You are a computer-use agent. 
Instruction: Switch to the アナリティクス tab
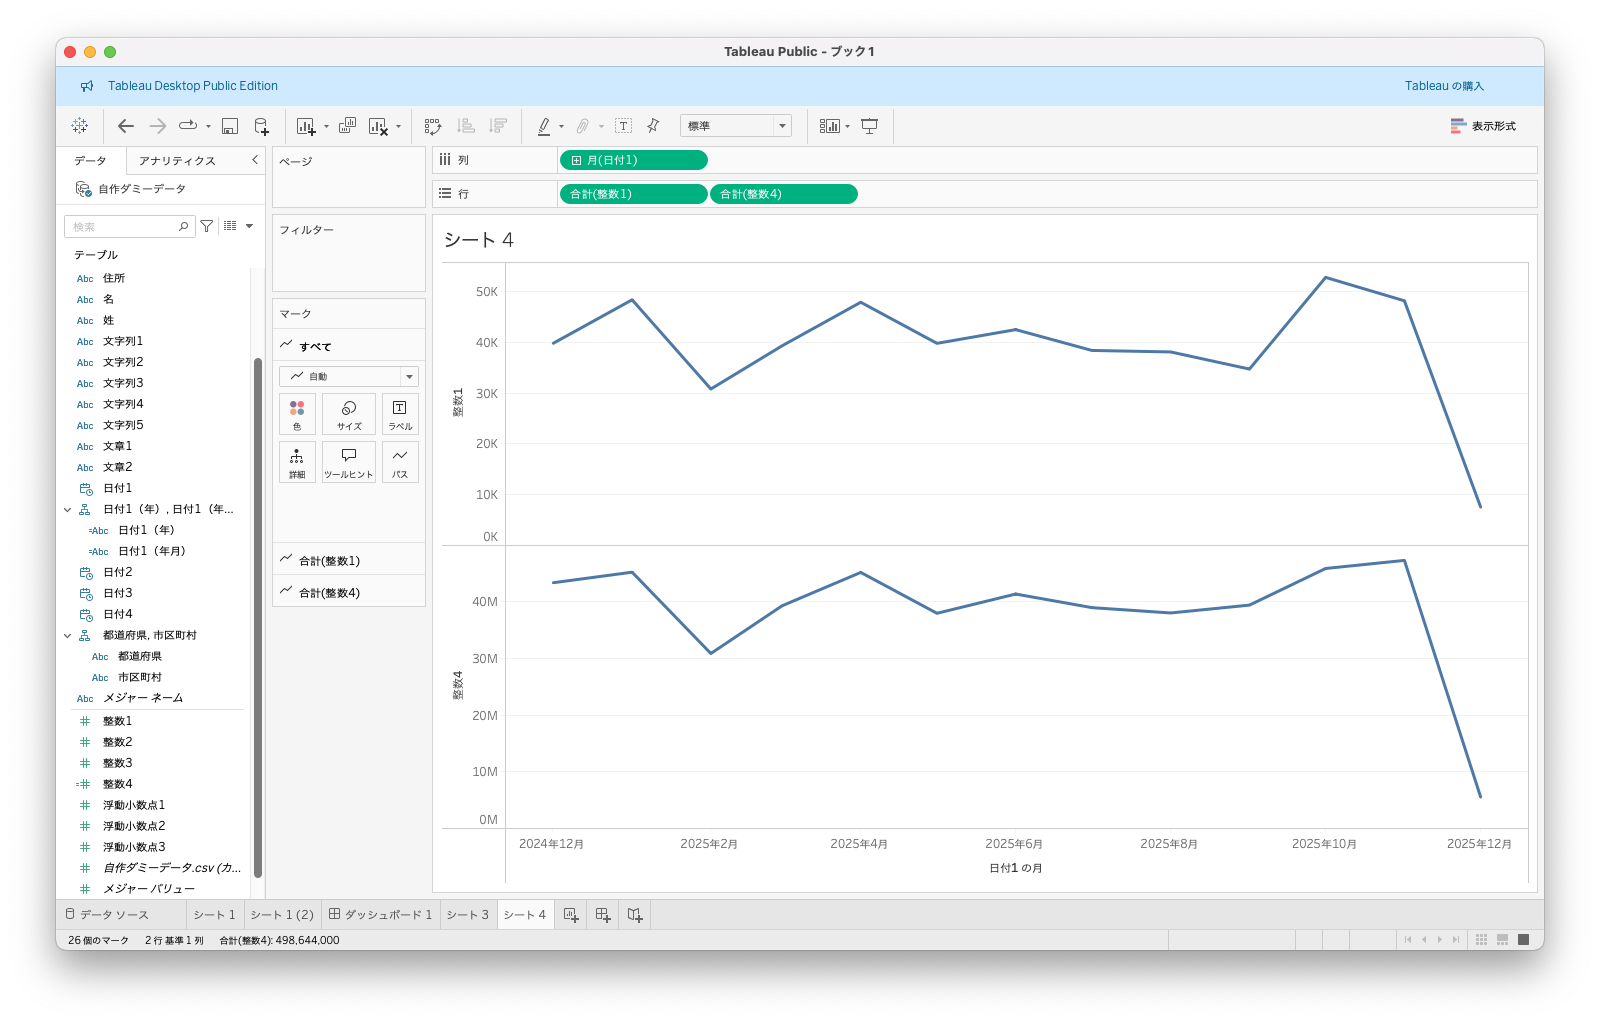tap(177, 161)
